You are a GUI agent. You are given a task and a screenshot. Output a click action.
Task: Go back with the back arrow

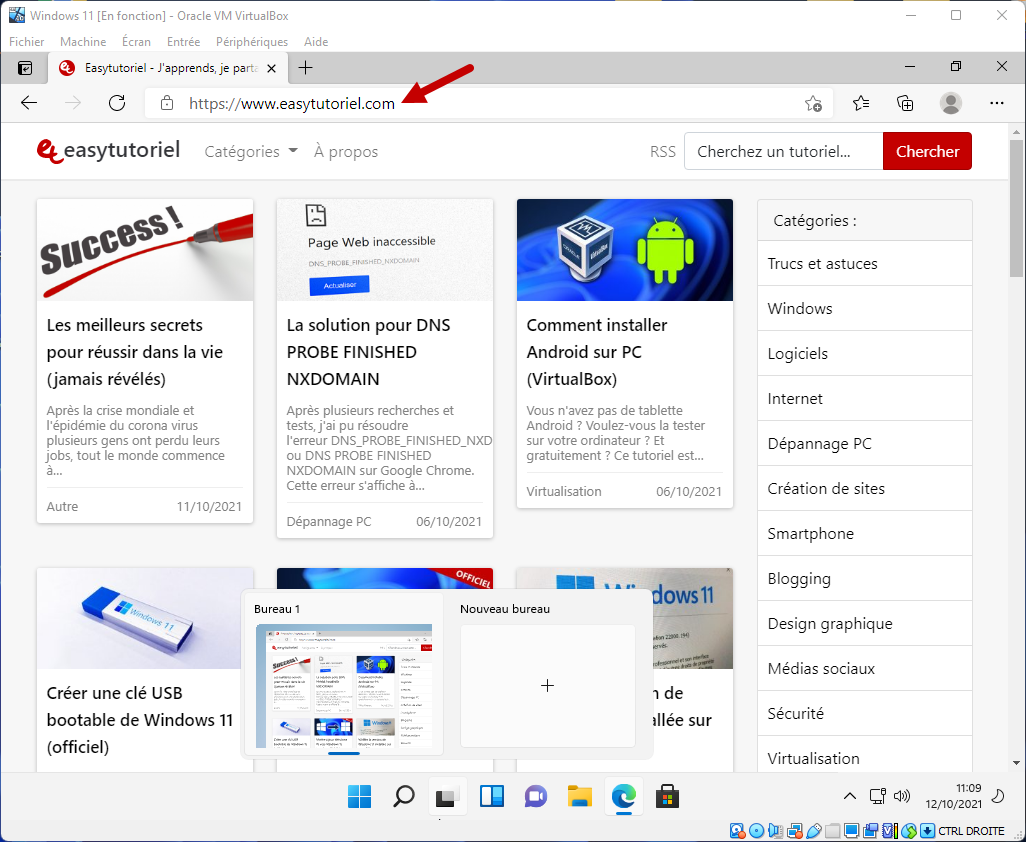29,103
